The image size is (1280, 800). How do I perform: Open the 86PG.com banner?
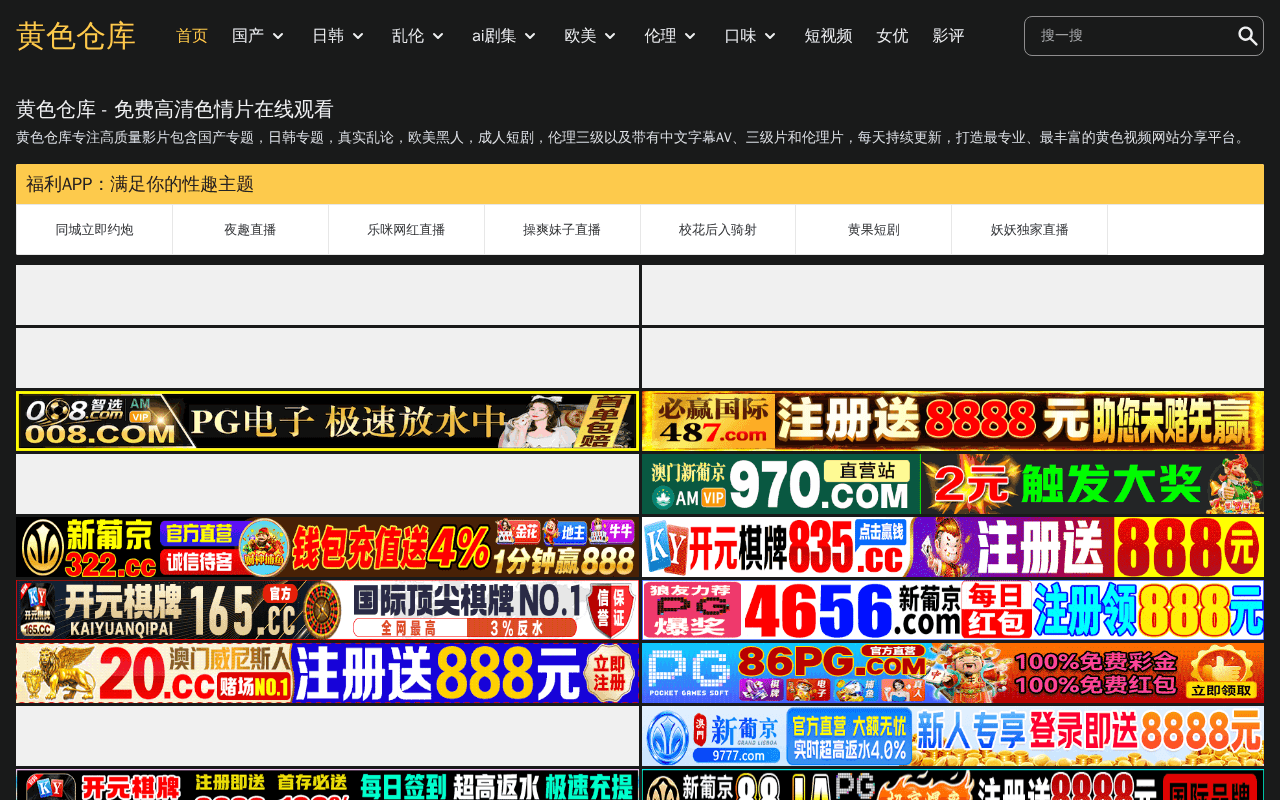953,673
